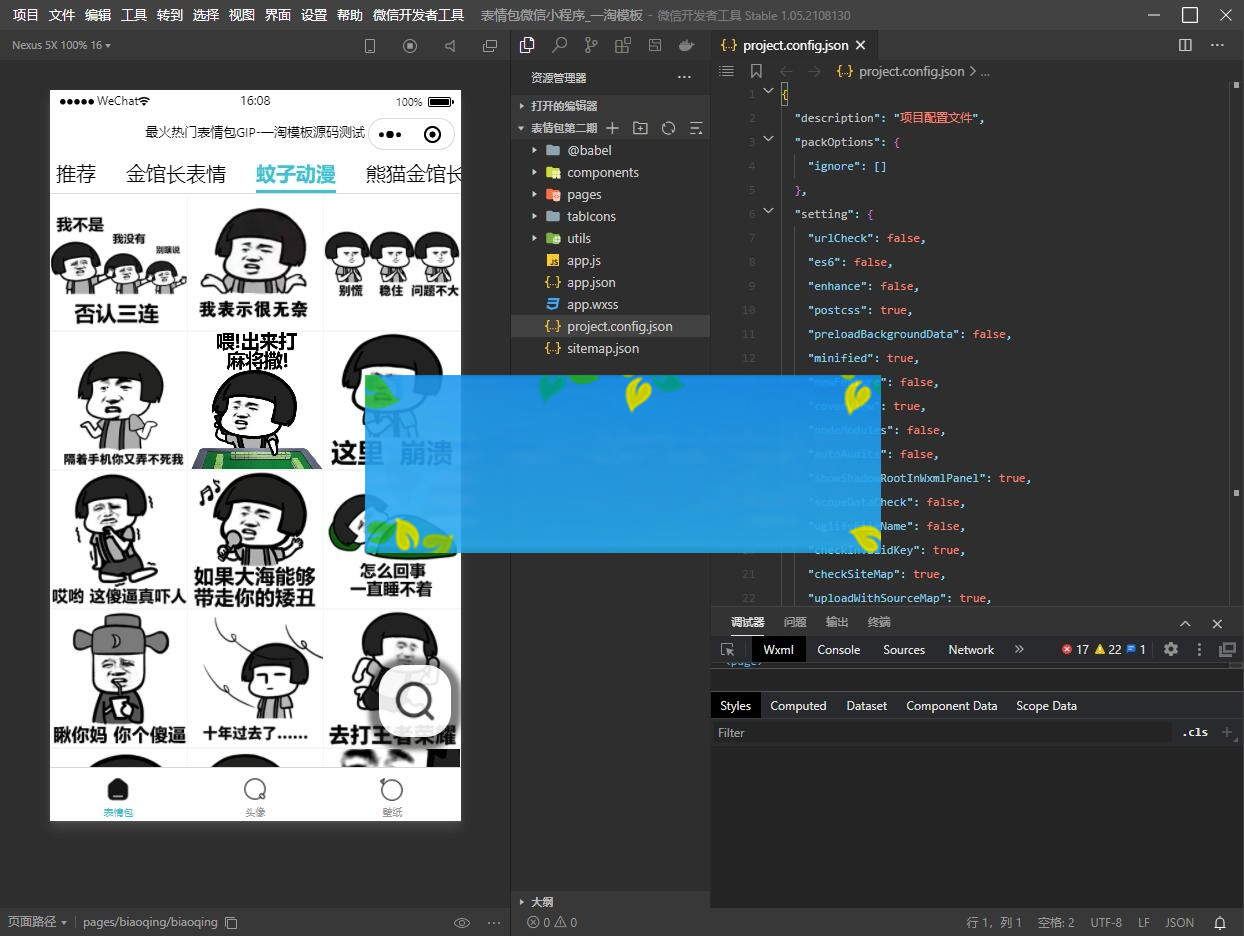
Task: Copy the page path using the copy icon
Action: 231,922
